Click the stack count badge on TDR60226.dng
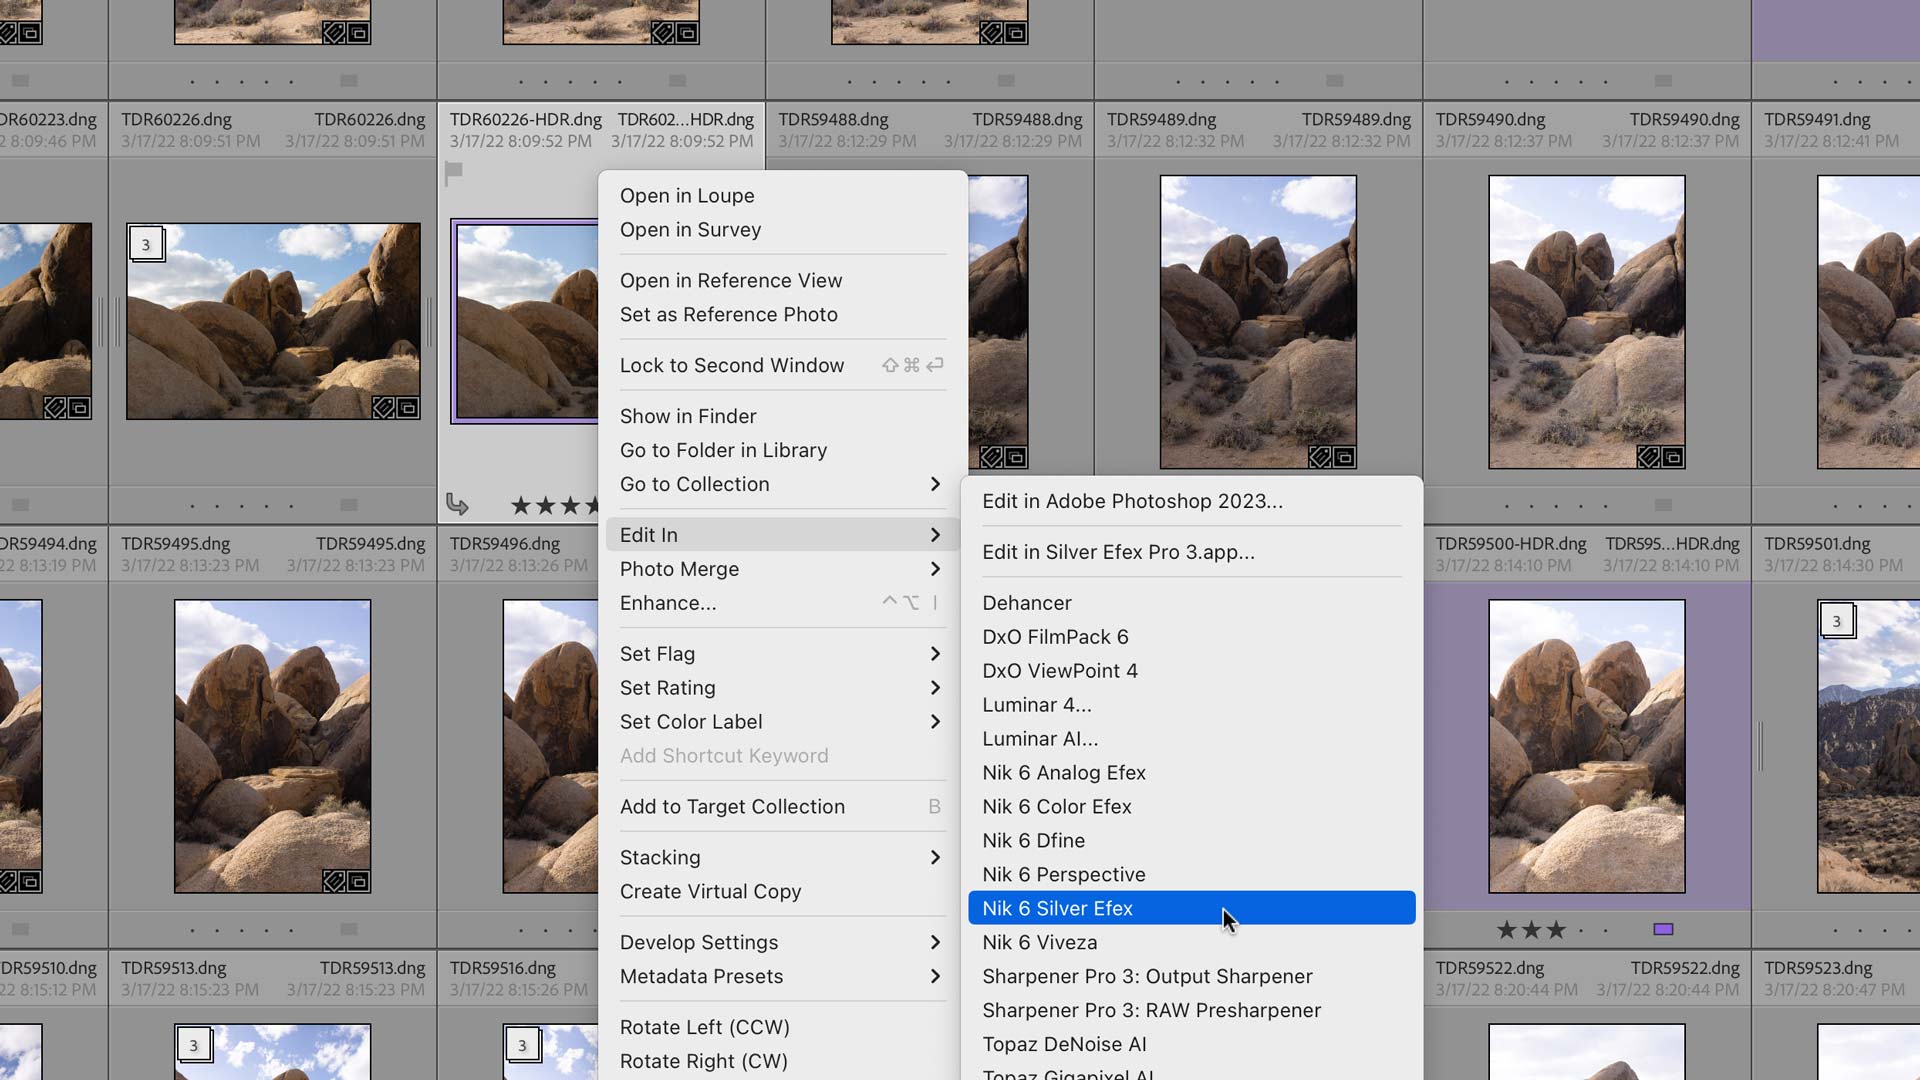The width and height of the screenshot is (1920, 1080). [147, 243]
